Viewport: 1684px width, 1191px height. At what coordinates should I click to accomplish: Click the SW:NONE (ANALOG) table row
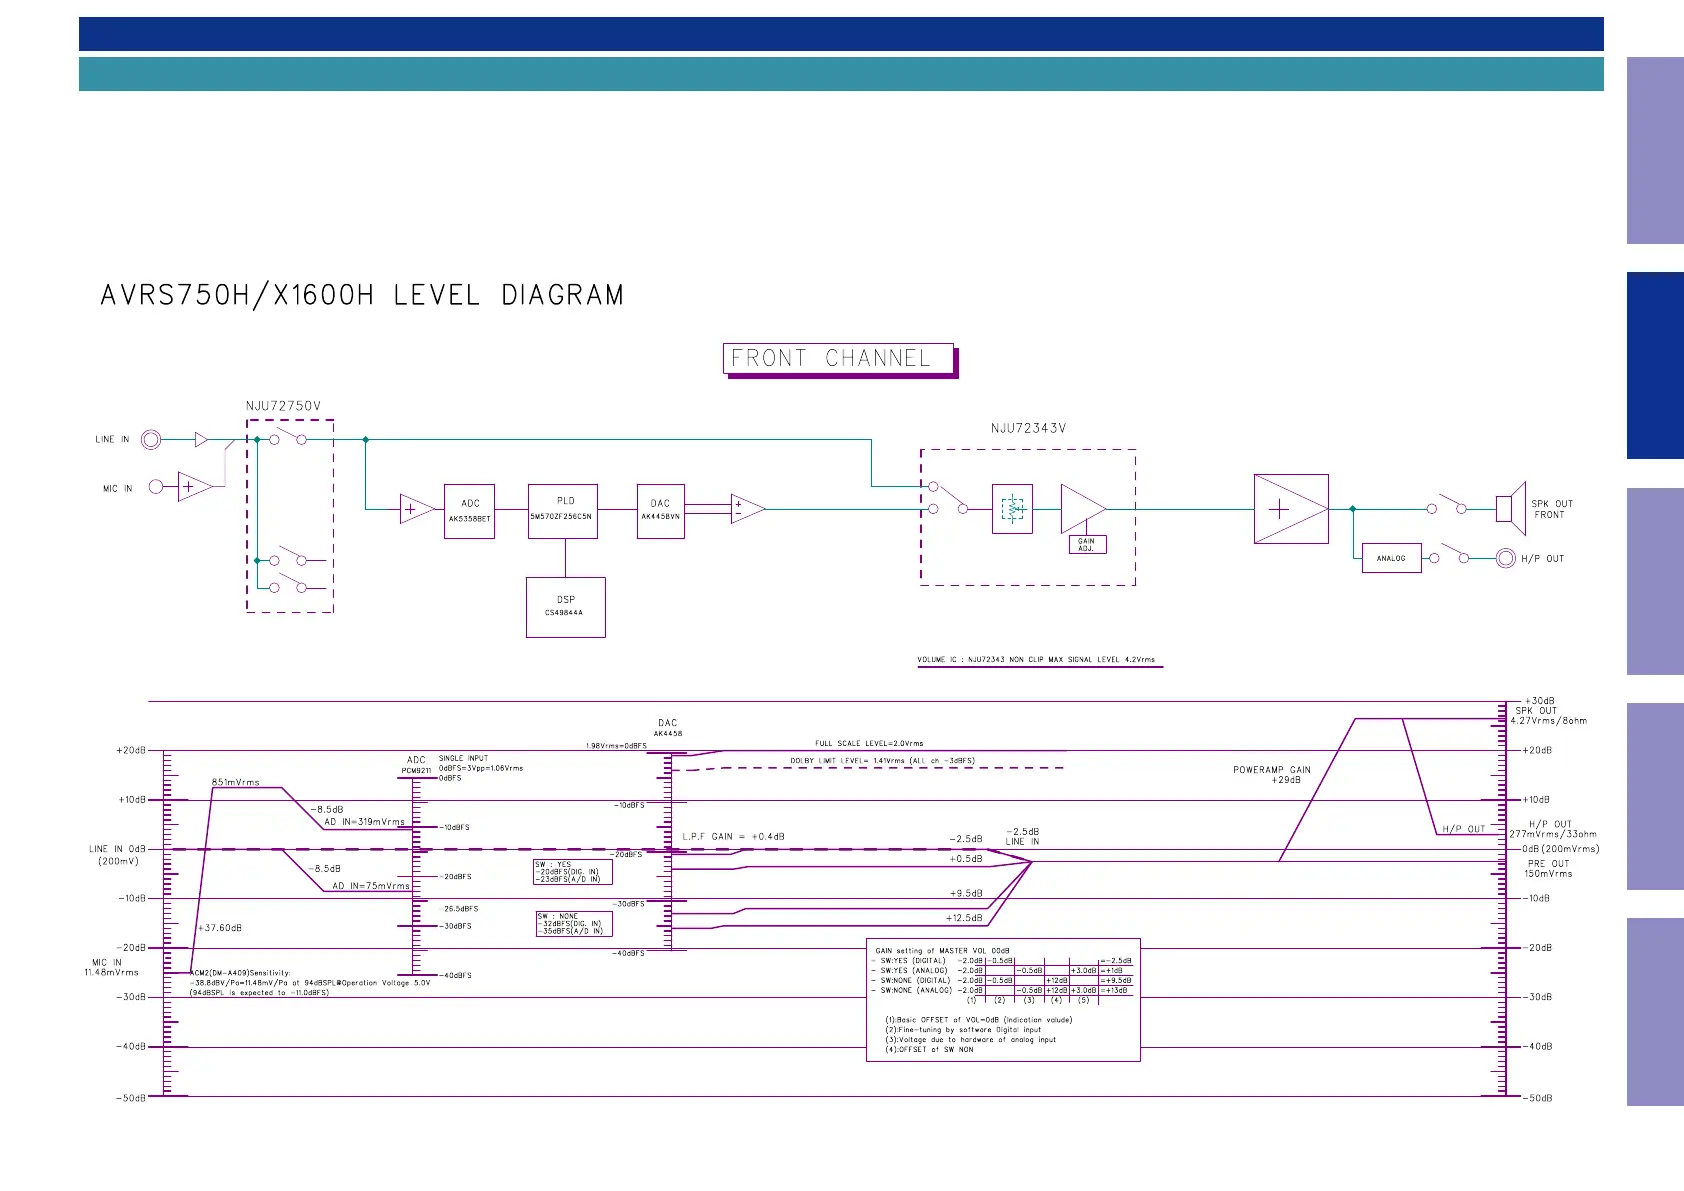(1001, 990)
